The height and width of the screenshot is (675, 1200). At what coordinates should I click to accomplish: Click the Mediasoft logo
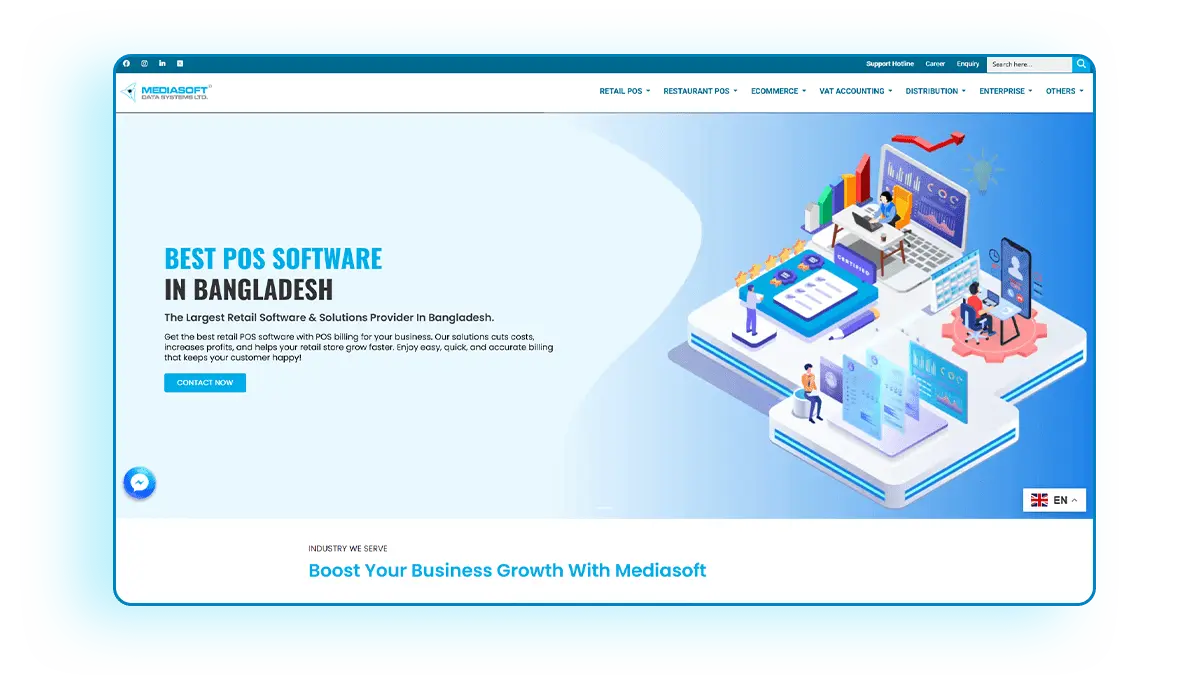tap(165, 92)
